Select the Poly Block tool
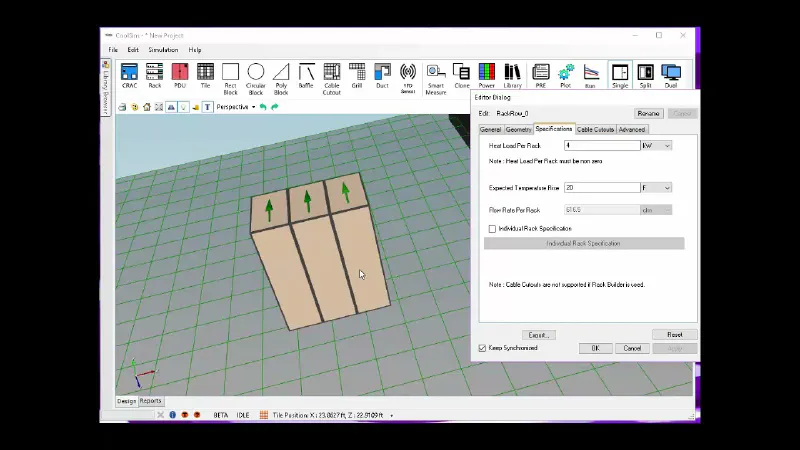 point(281,79)
